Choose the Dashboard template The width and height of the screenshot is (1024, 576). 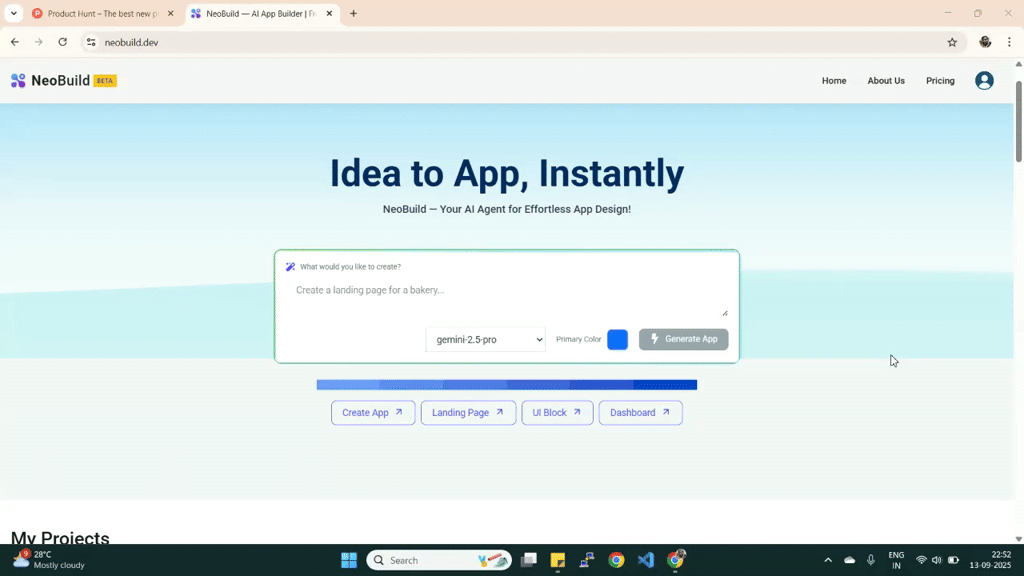tap(640, 413)
